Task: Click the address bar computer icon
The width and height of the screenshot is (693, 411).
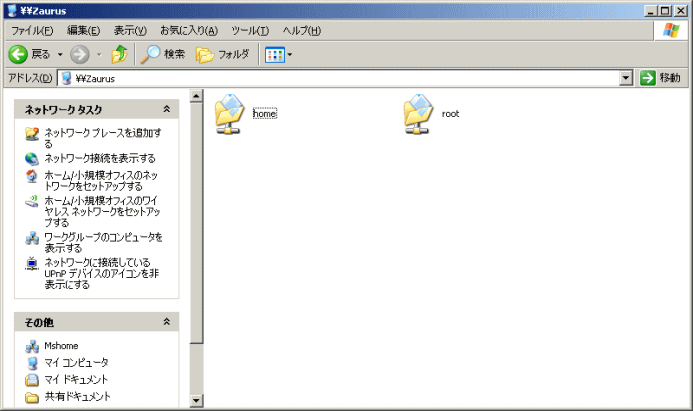Action: pos(66,78)
